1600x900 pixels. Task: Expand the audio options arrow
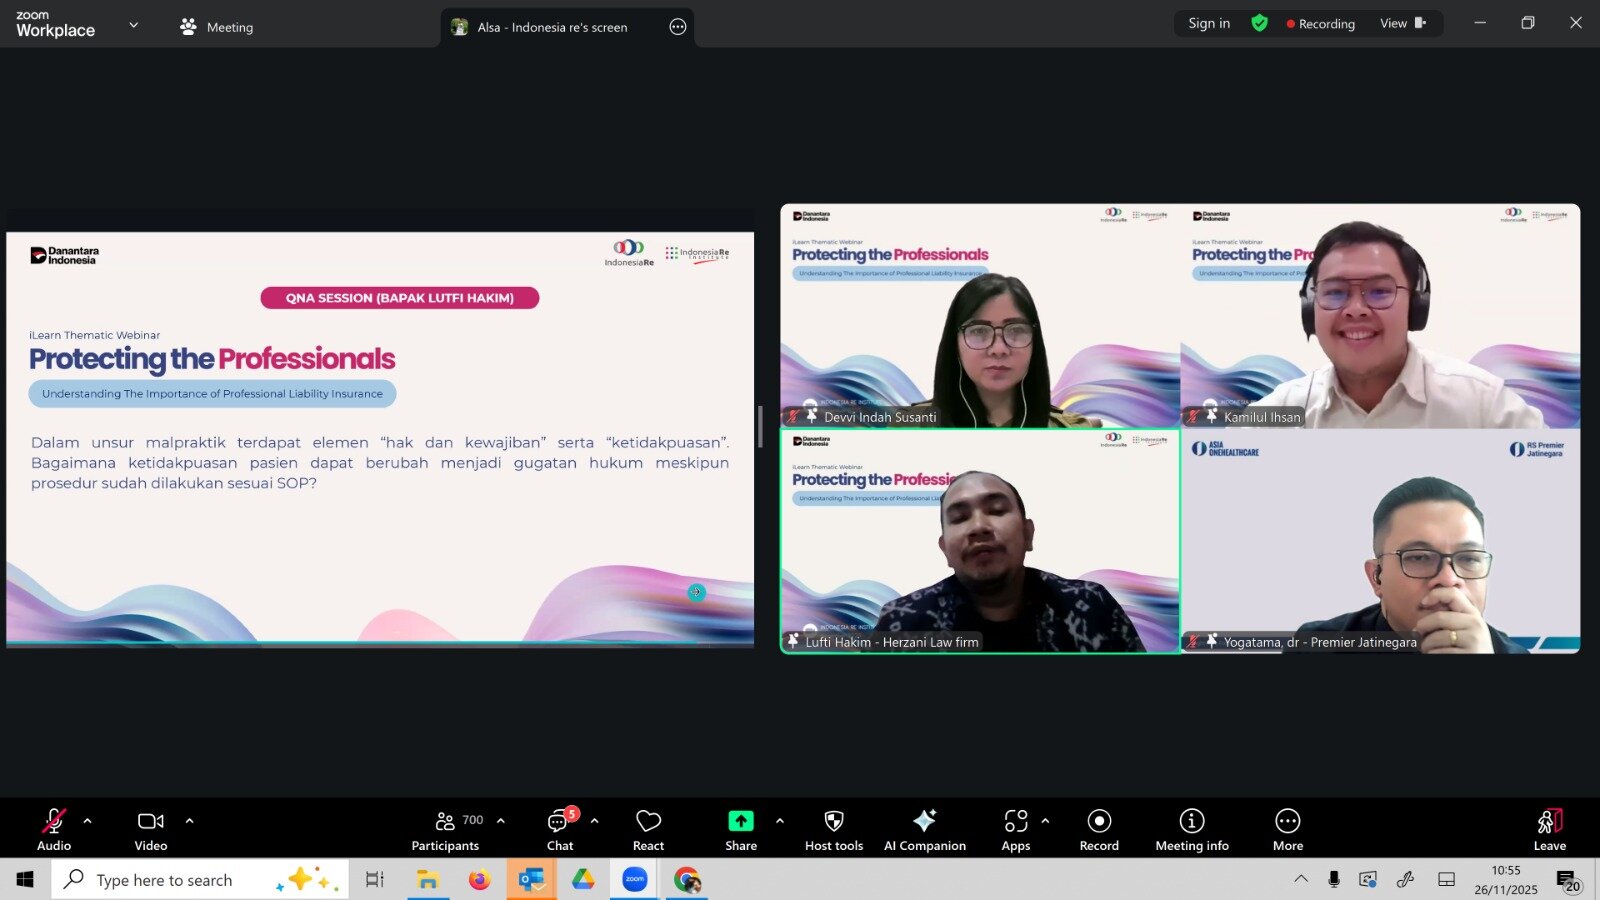88,821
